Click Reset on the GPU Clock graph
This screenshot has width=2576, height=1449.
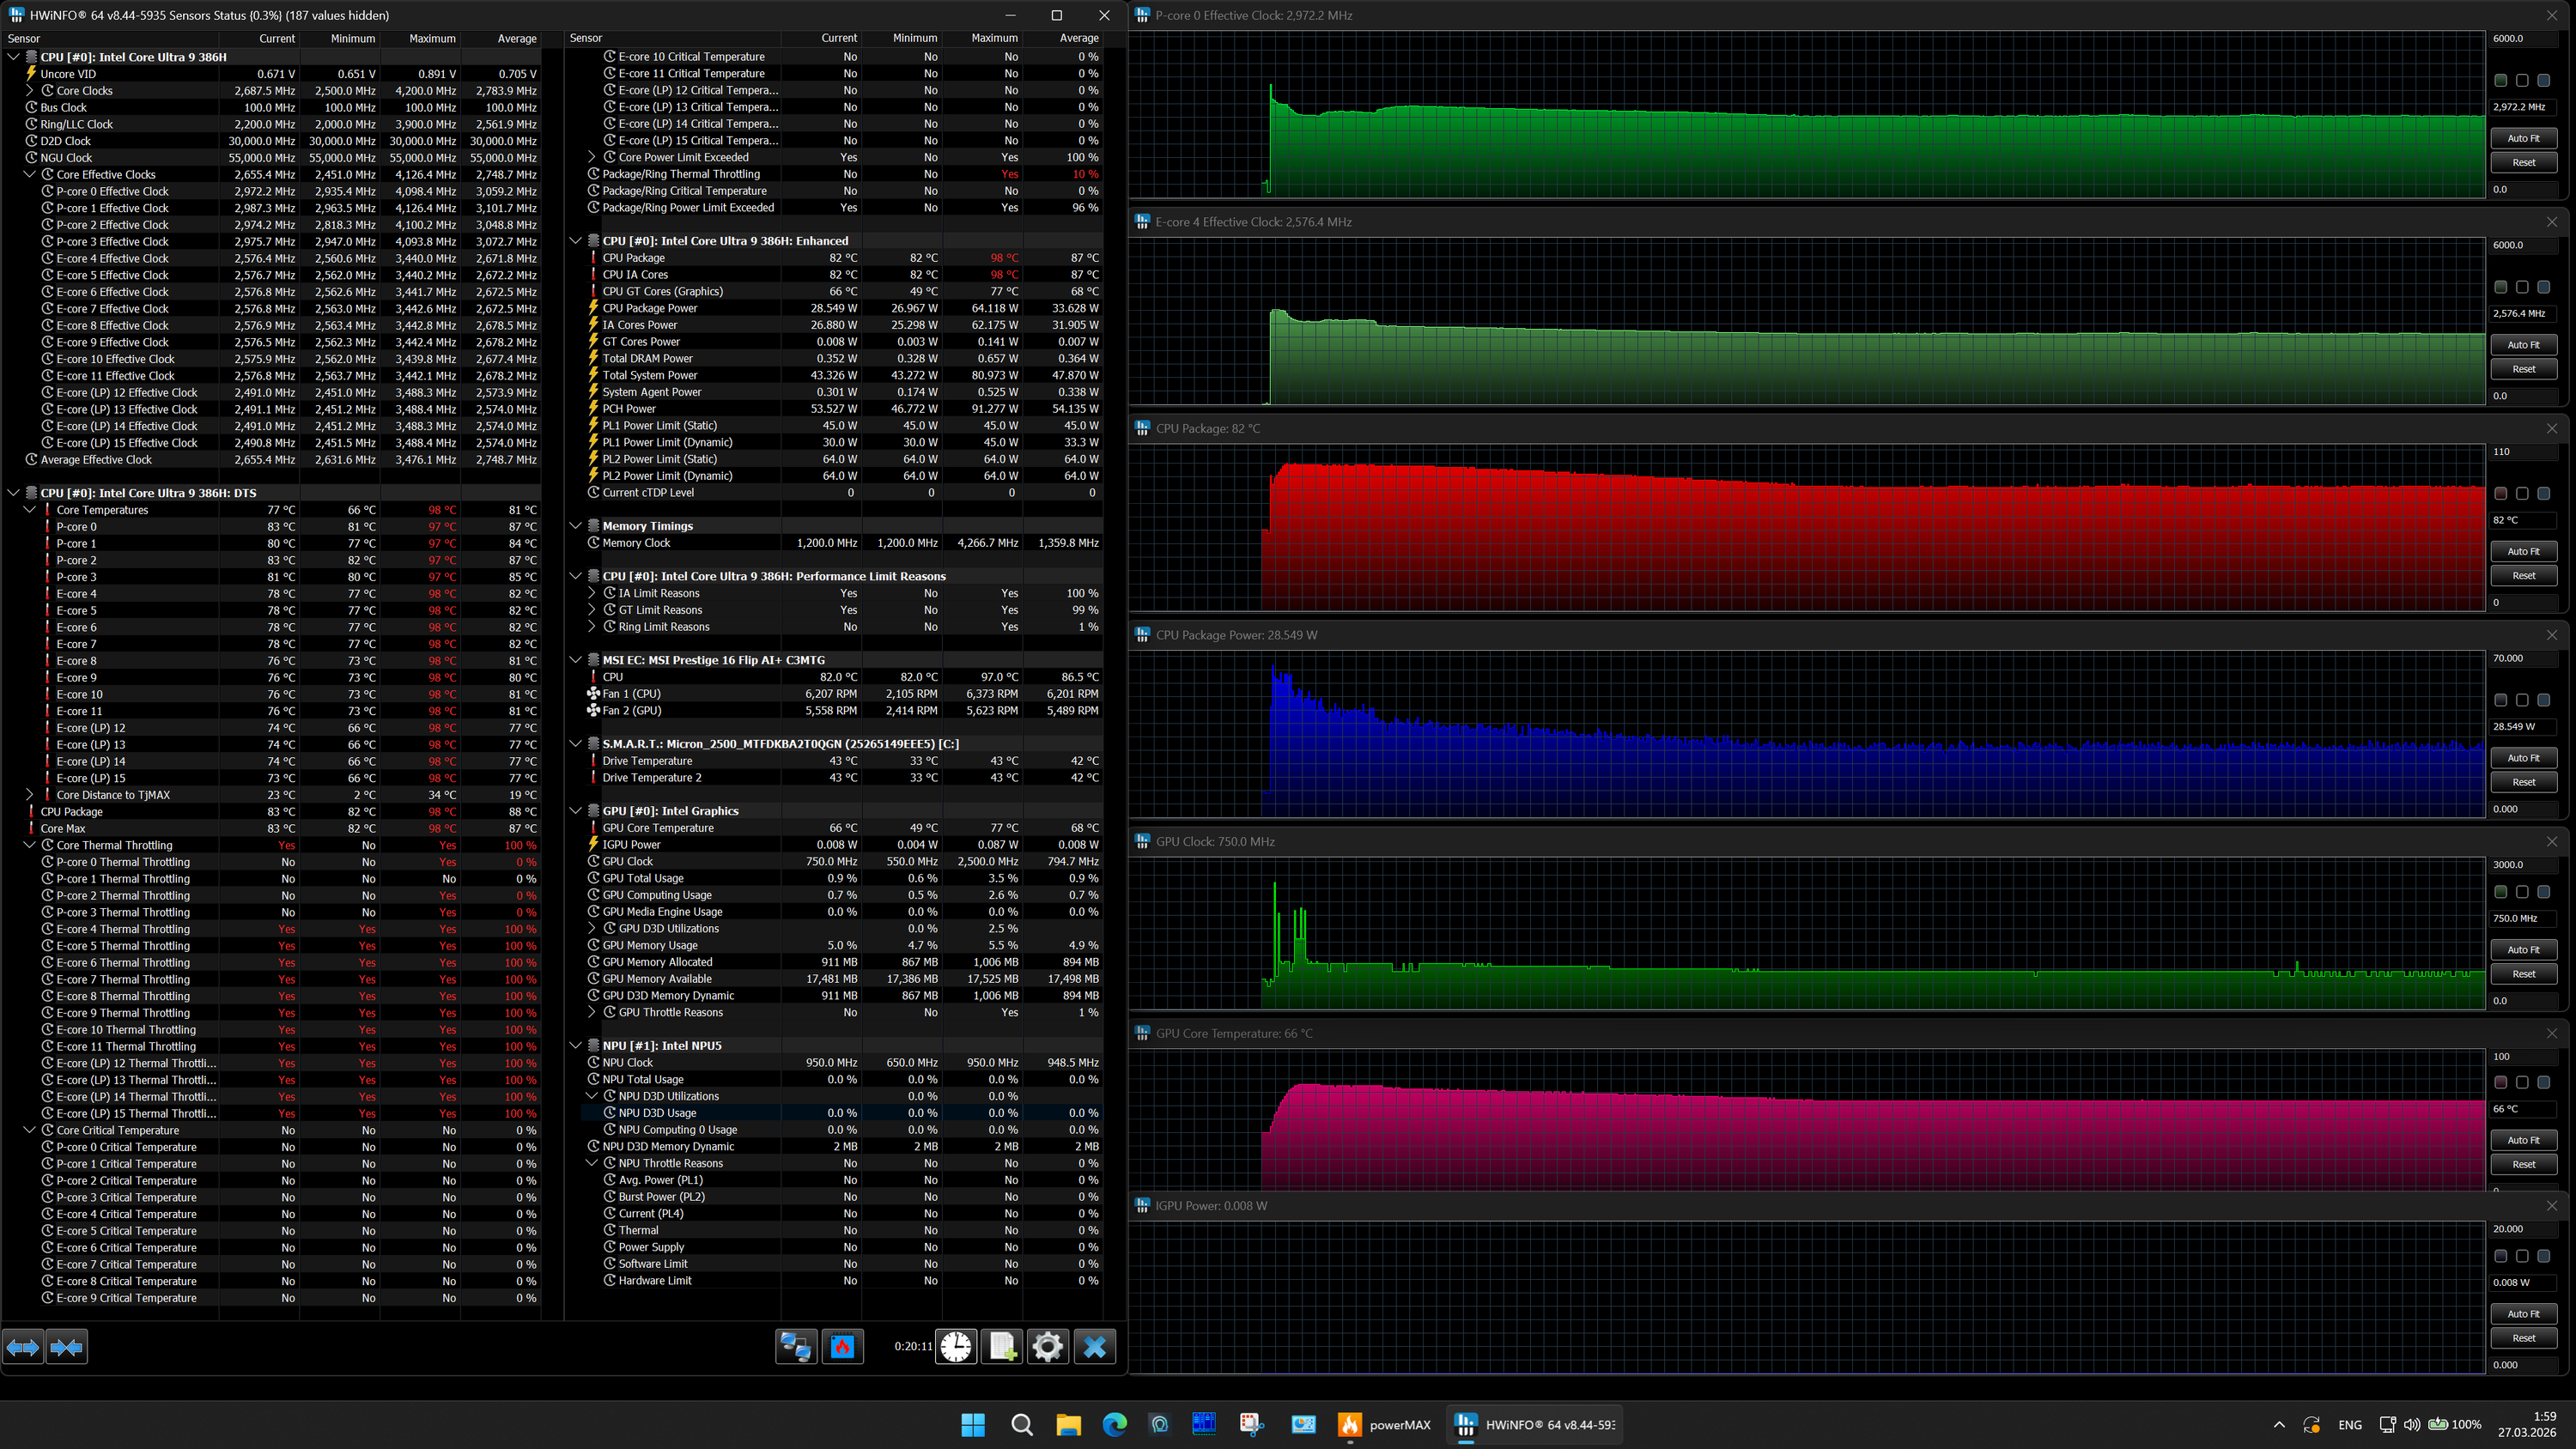(2523, 973)
